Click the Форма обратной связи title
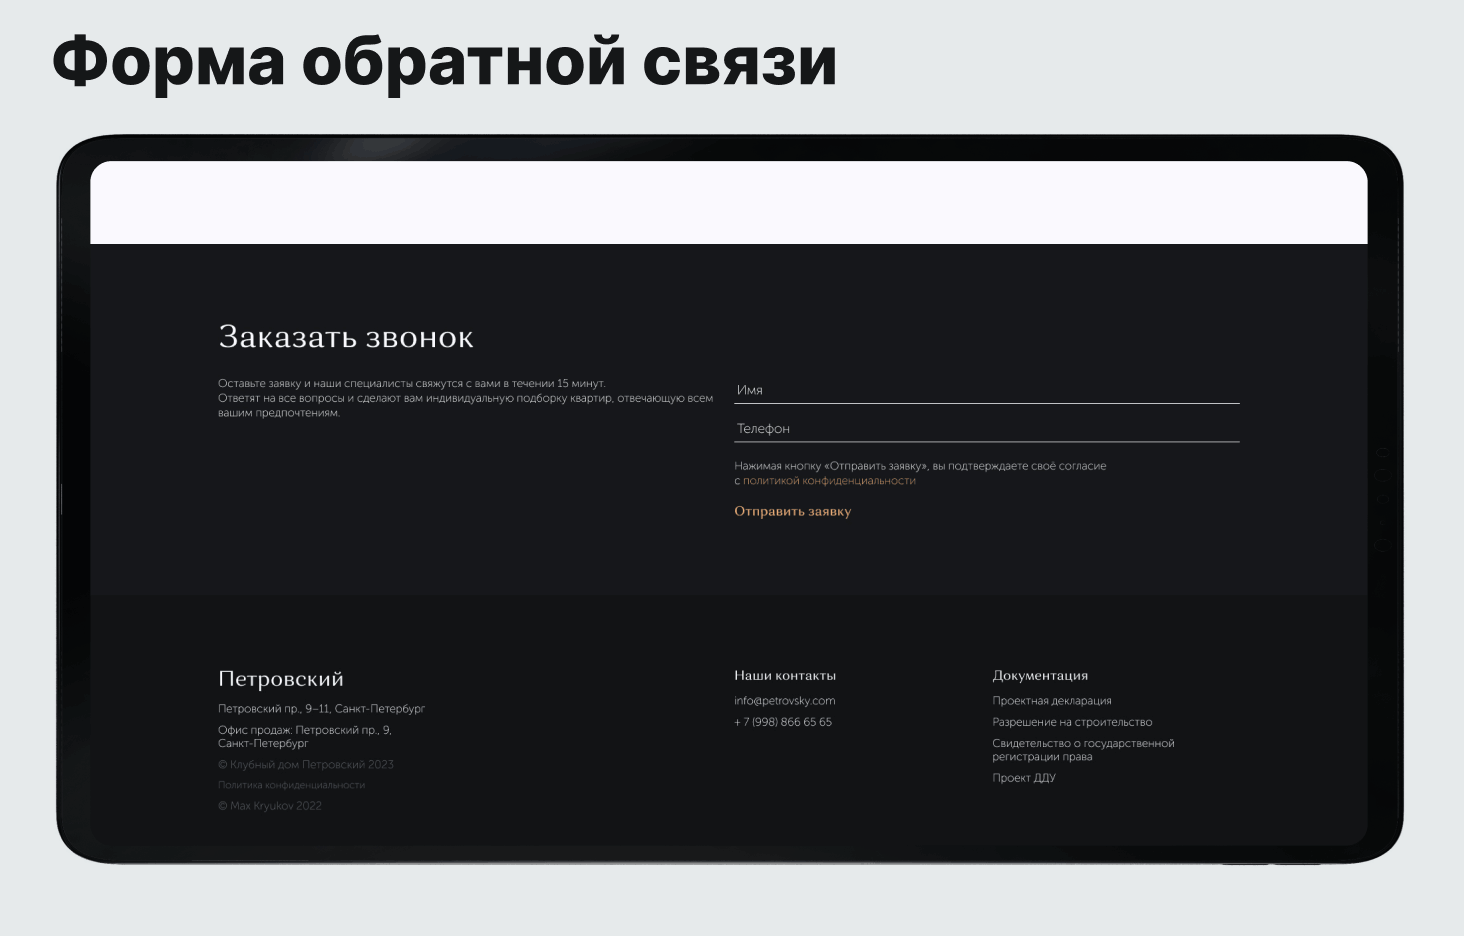 (x=444, y=62)
